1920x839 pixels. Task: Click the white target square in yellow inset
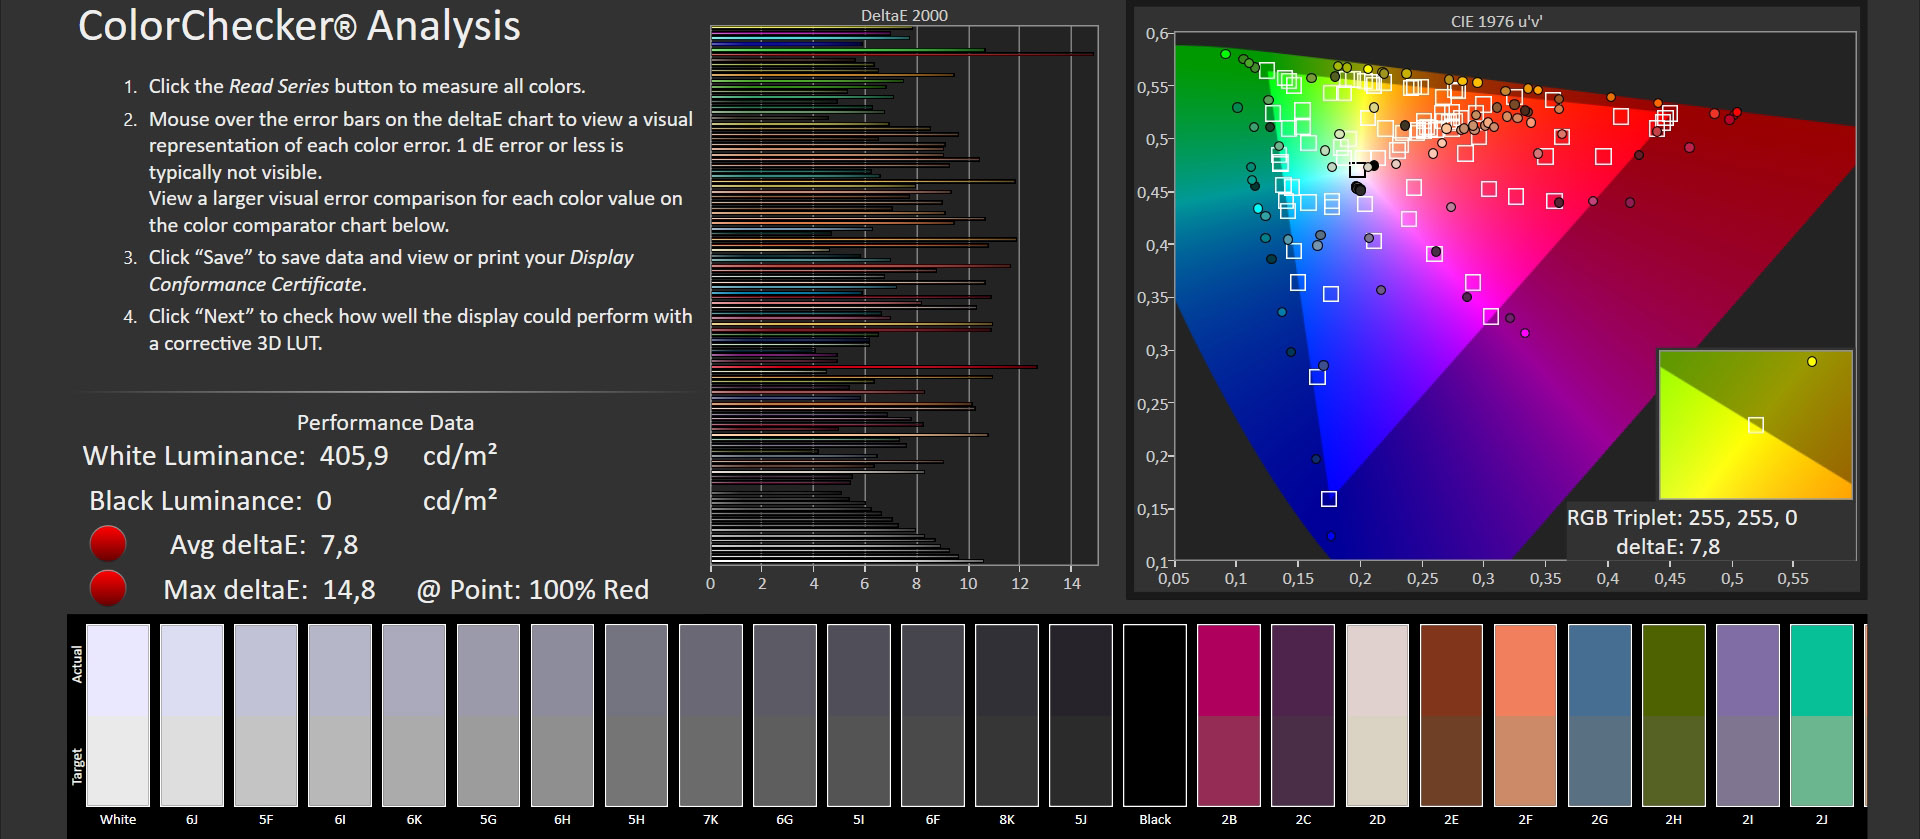[x=1755, y=425]
